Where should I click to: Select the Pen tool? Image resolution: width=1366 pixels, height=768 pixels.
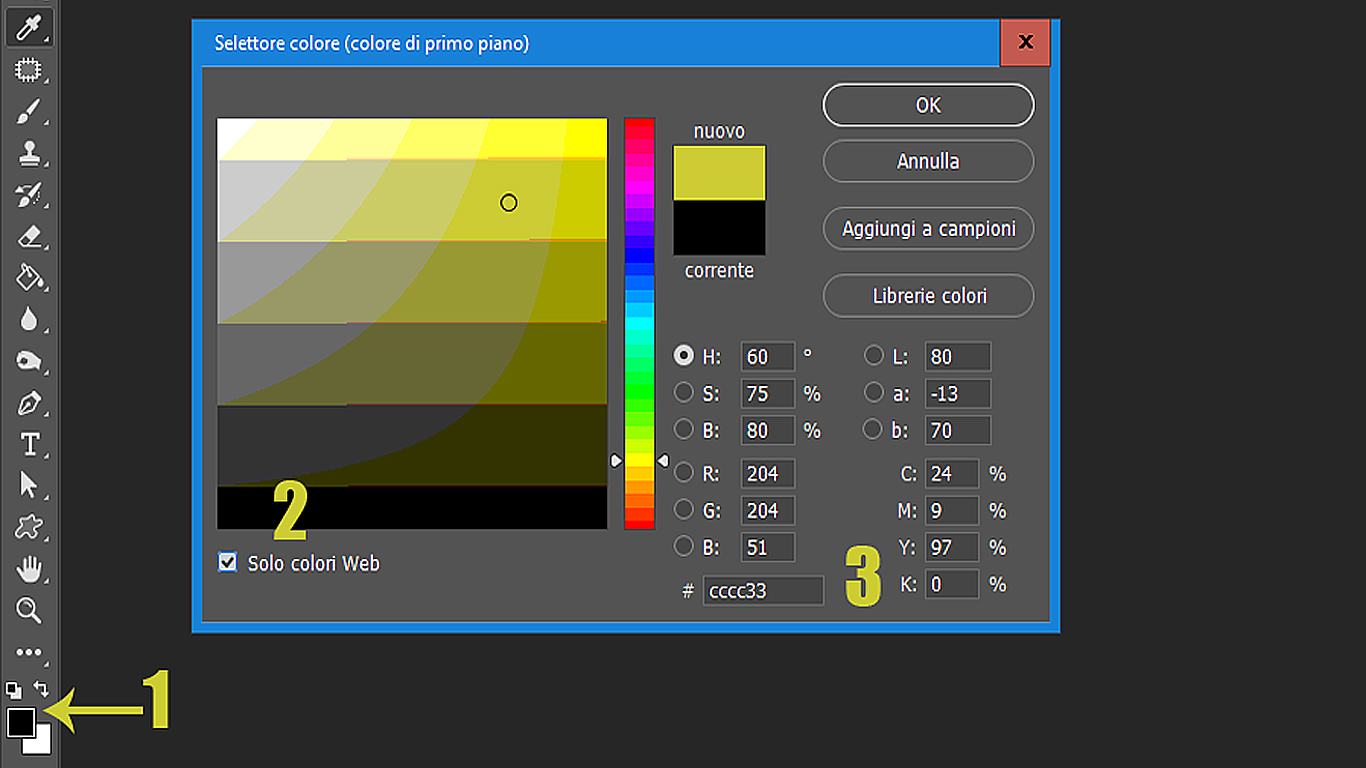[28, 404]
